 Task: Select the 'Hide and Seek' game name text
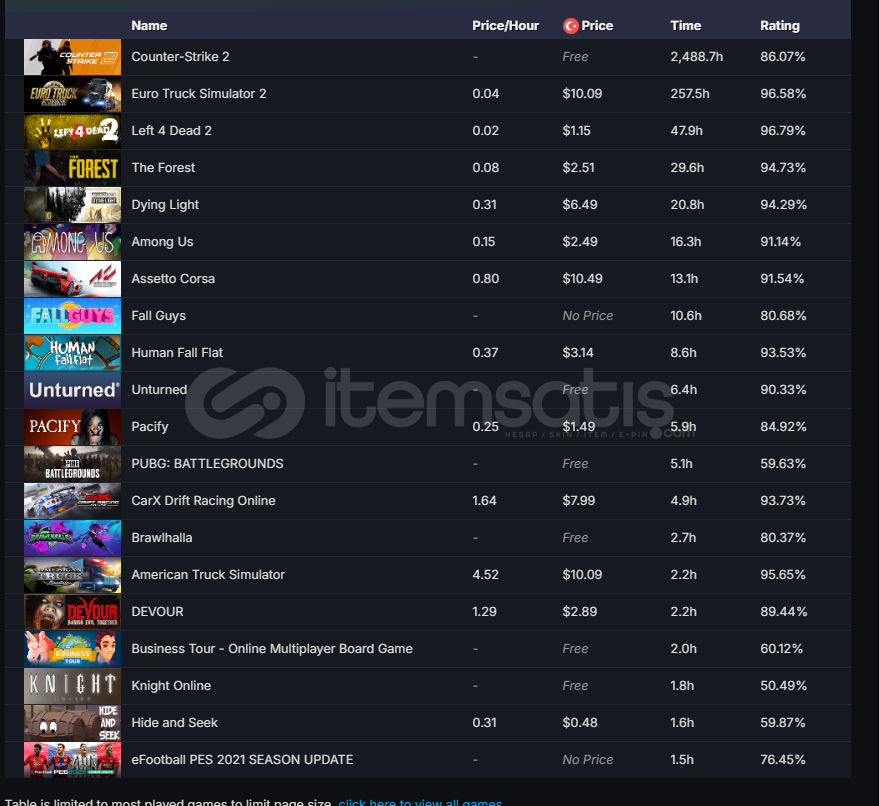(x=174, y=722)
